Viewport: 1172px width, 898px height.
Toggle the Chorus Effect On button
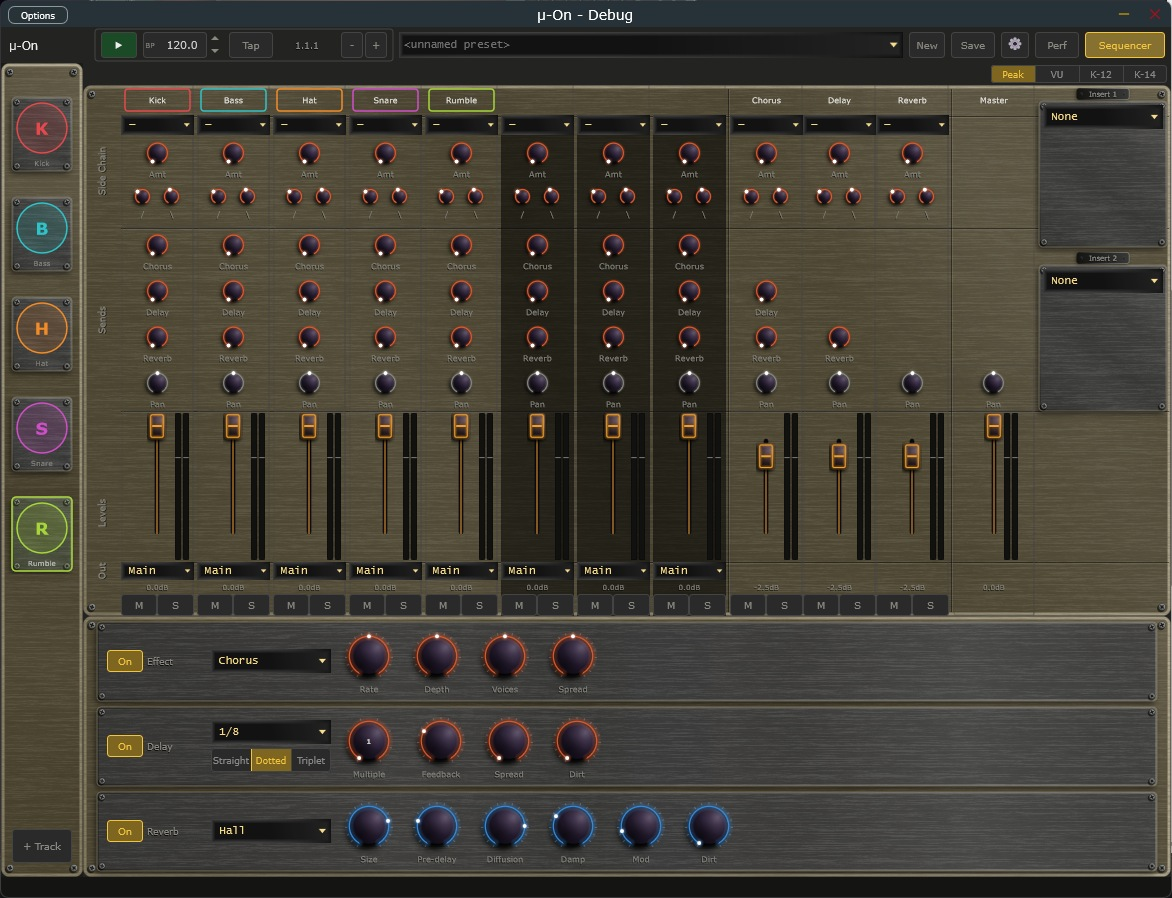pyautogui.click(x=125, y=661)
